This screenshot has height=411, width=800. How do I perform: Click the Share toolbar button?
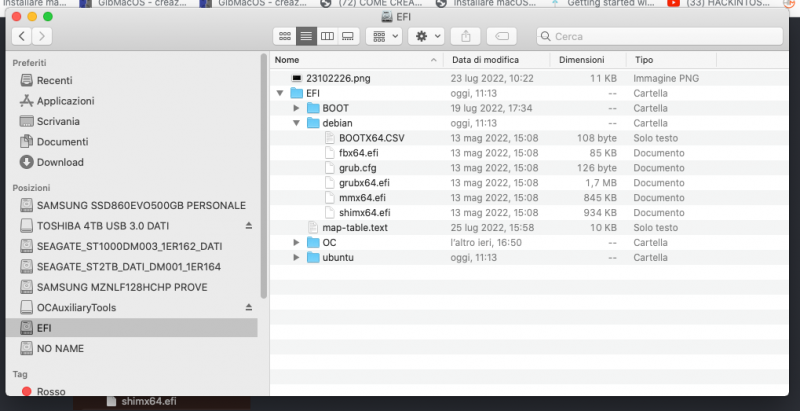pyautogui.click(x=467, y=36)
